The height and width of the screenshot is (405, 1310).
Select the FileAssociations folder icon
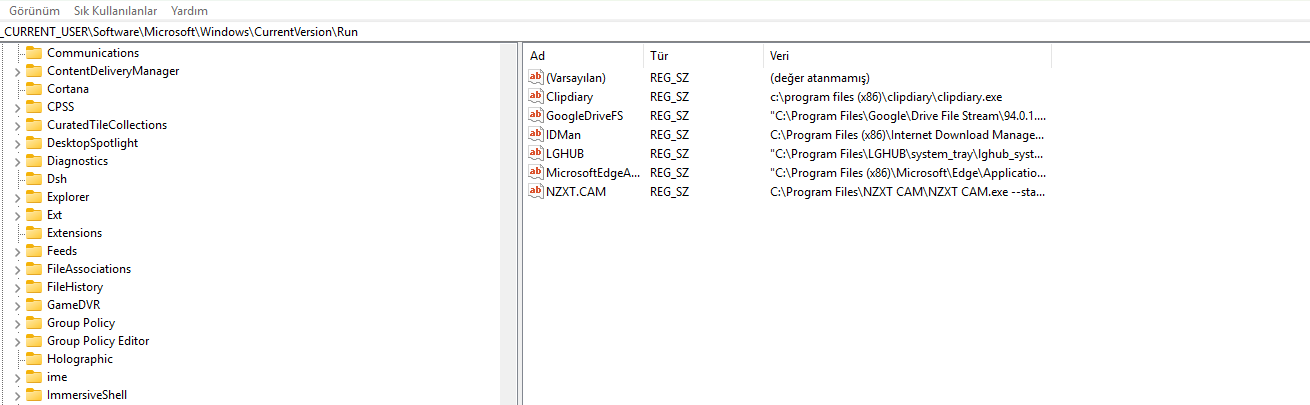33,269
